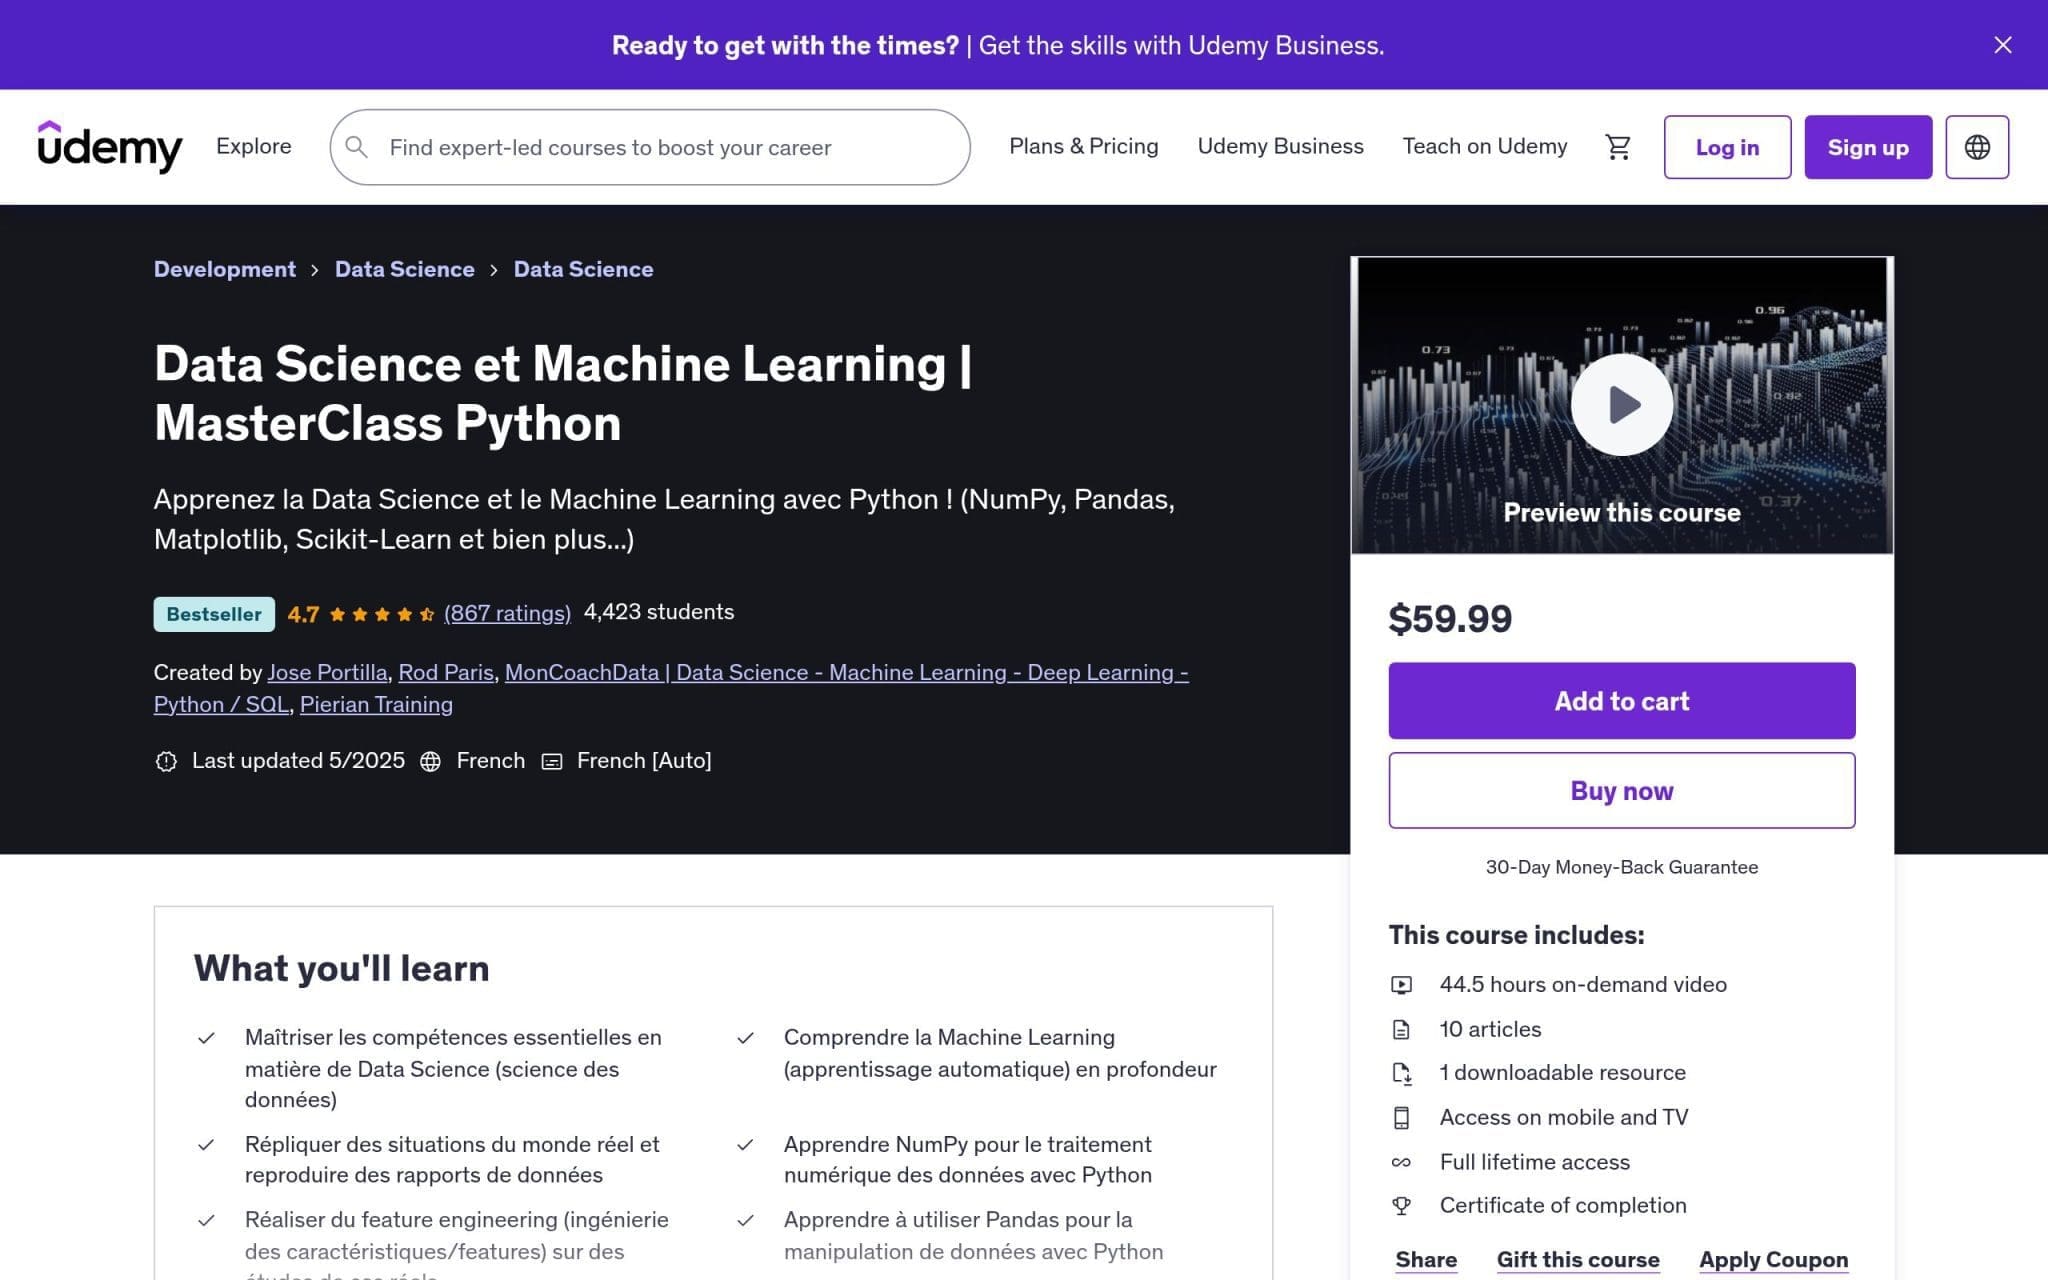Click the search magnifier icon
This screenshot has height=1280, width=2048.
click(x=356, y=147)
